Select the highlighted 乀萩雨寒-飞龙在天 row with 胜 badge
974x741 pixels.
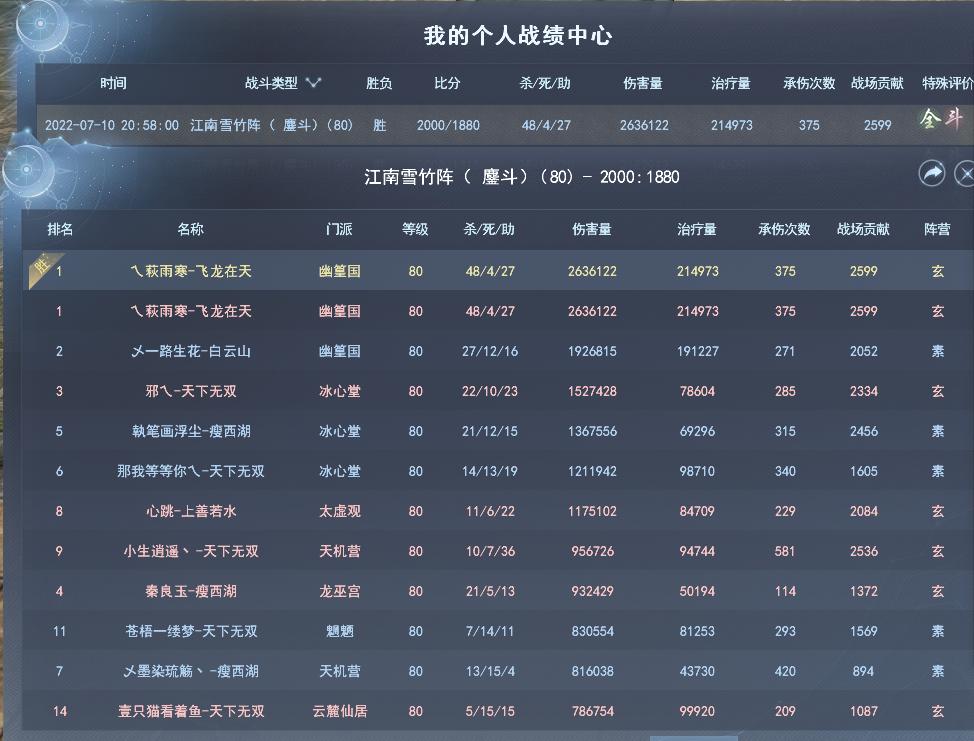[x=497, y=271]
